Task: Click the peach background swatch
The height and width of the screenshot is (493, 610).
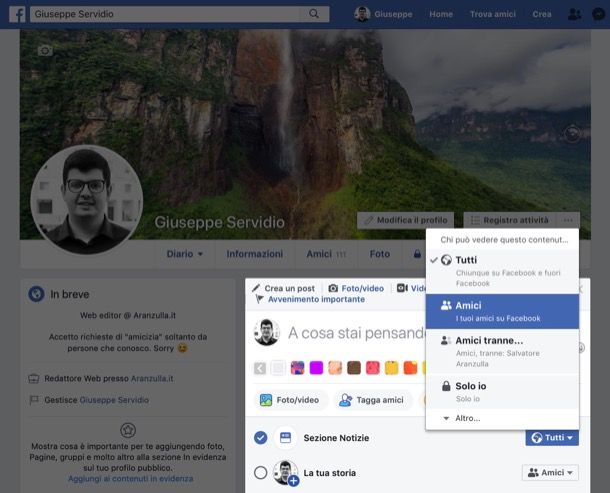Action: click(335, 368)
